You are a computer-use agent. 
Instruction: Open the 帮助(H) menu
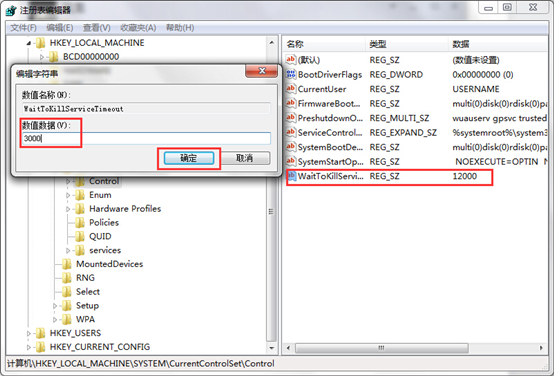pos(180,28)
